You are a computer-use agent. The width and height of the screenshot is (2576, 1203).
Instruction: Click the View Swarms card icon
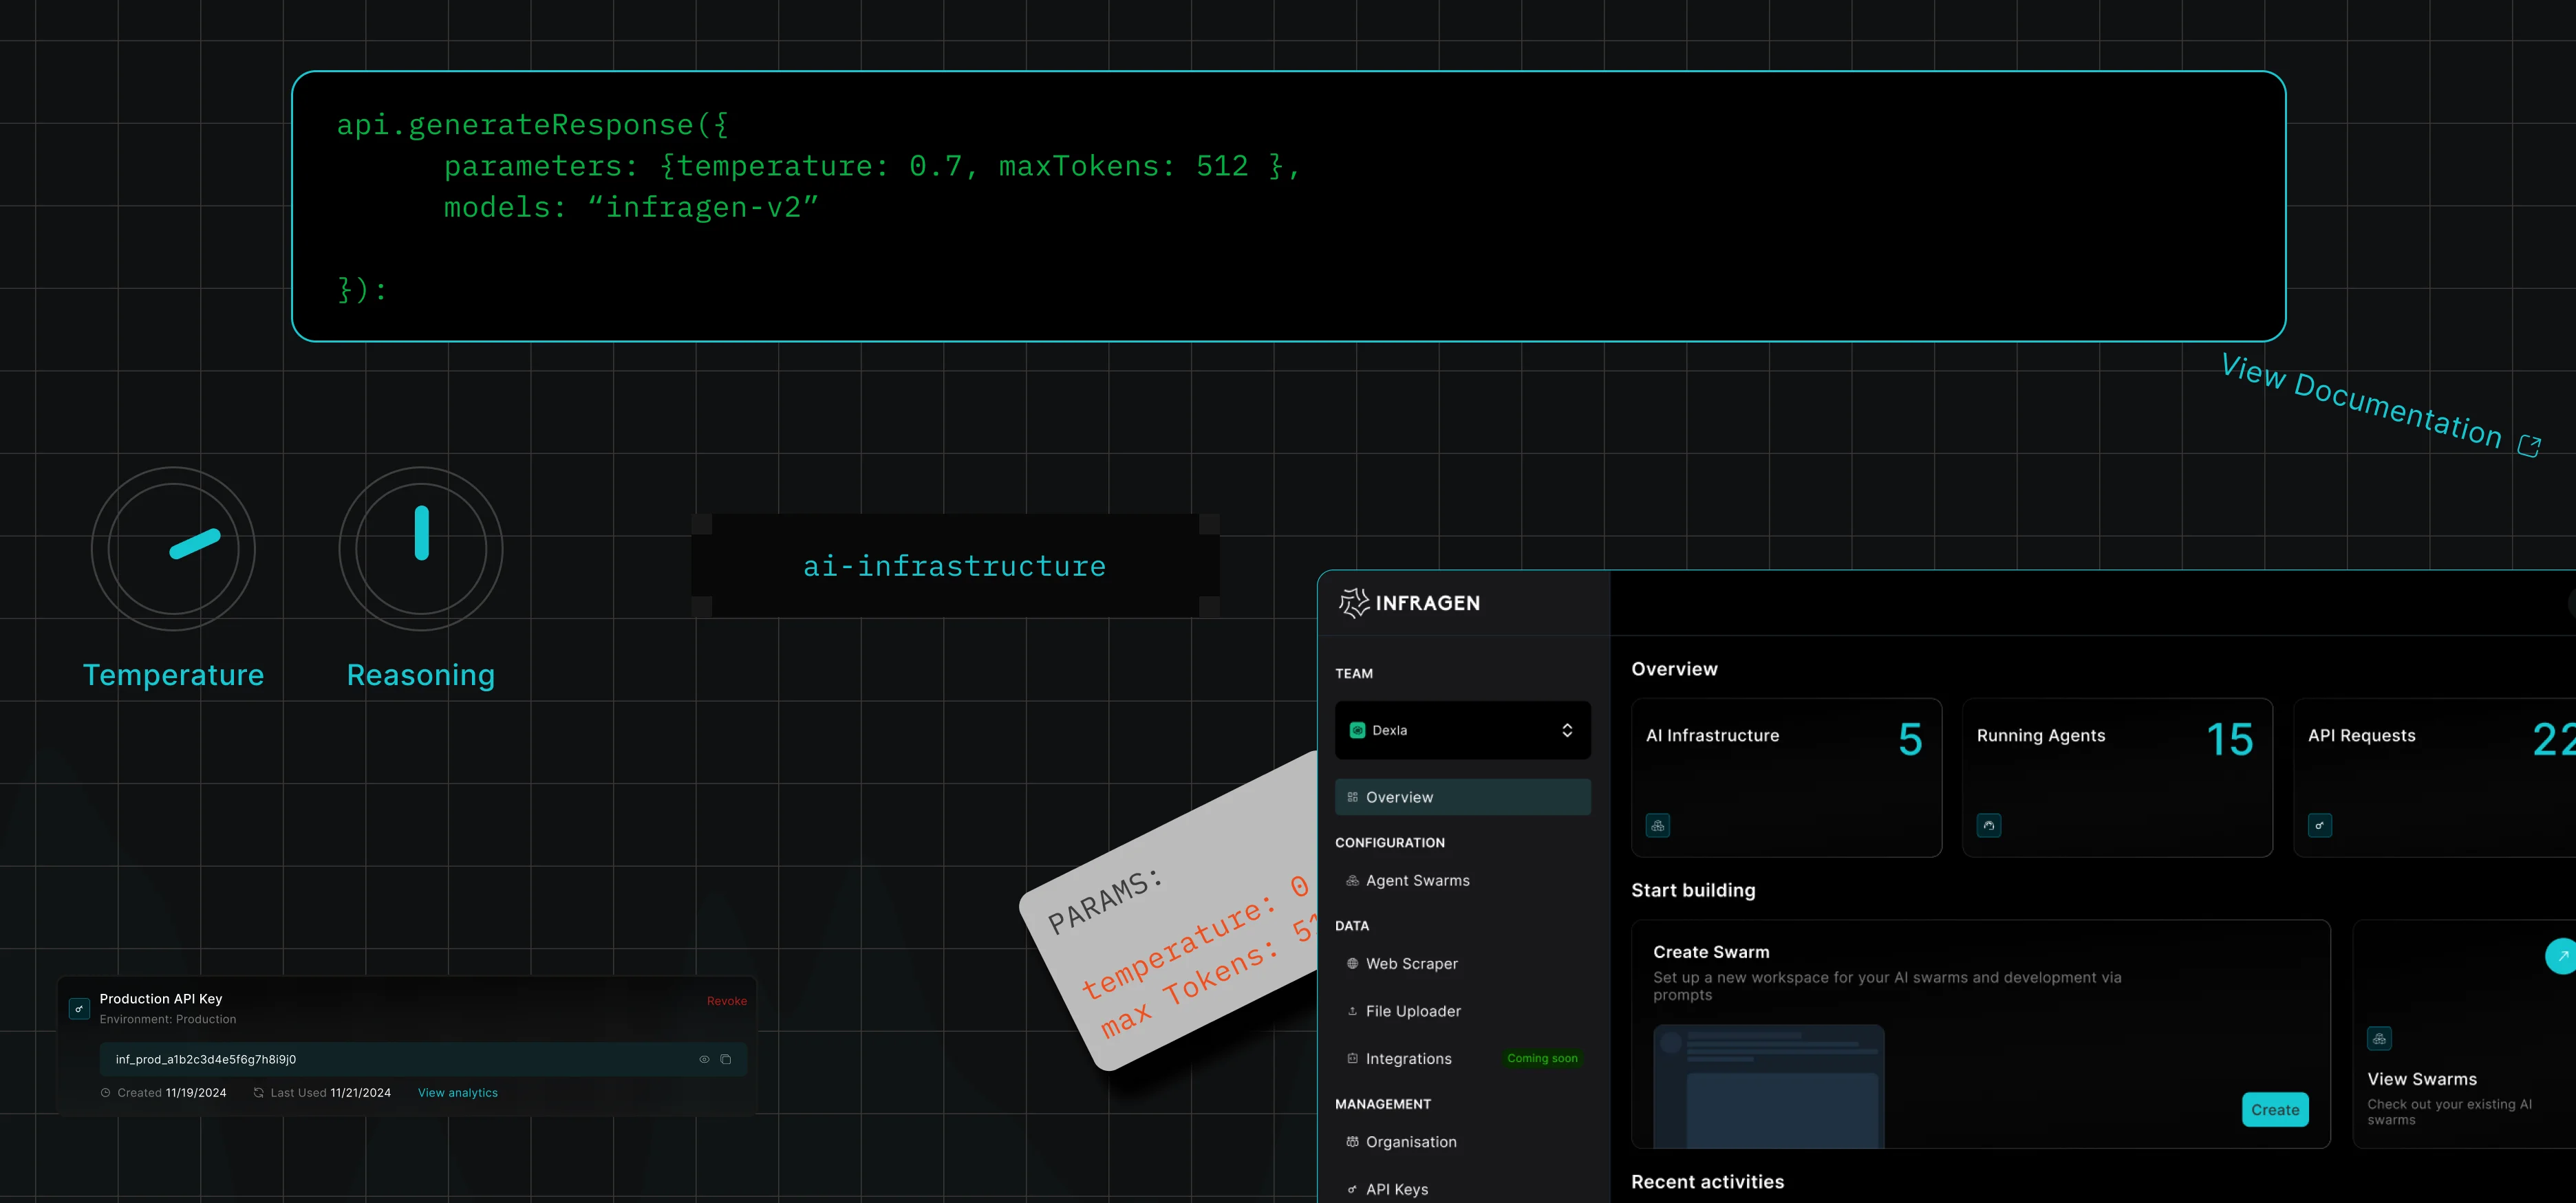point(2380,1038)
